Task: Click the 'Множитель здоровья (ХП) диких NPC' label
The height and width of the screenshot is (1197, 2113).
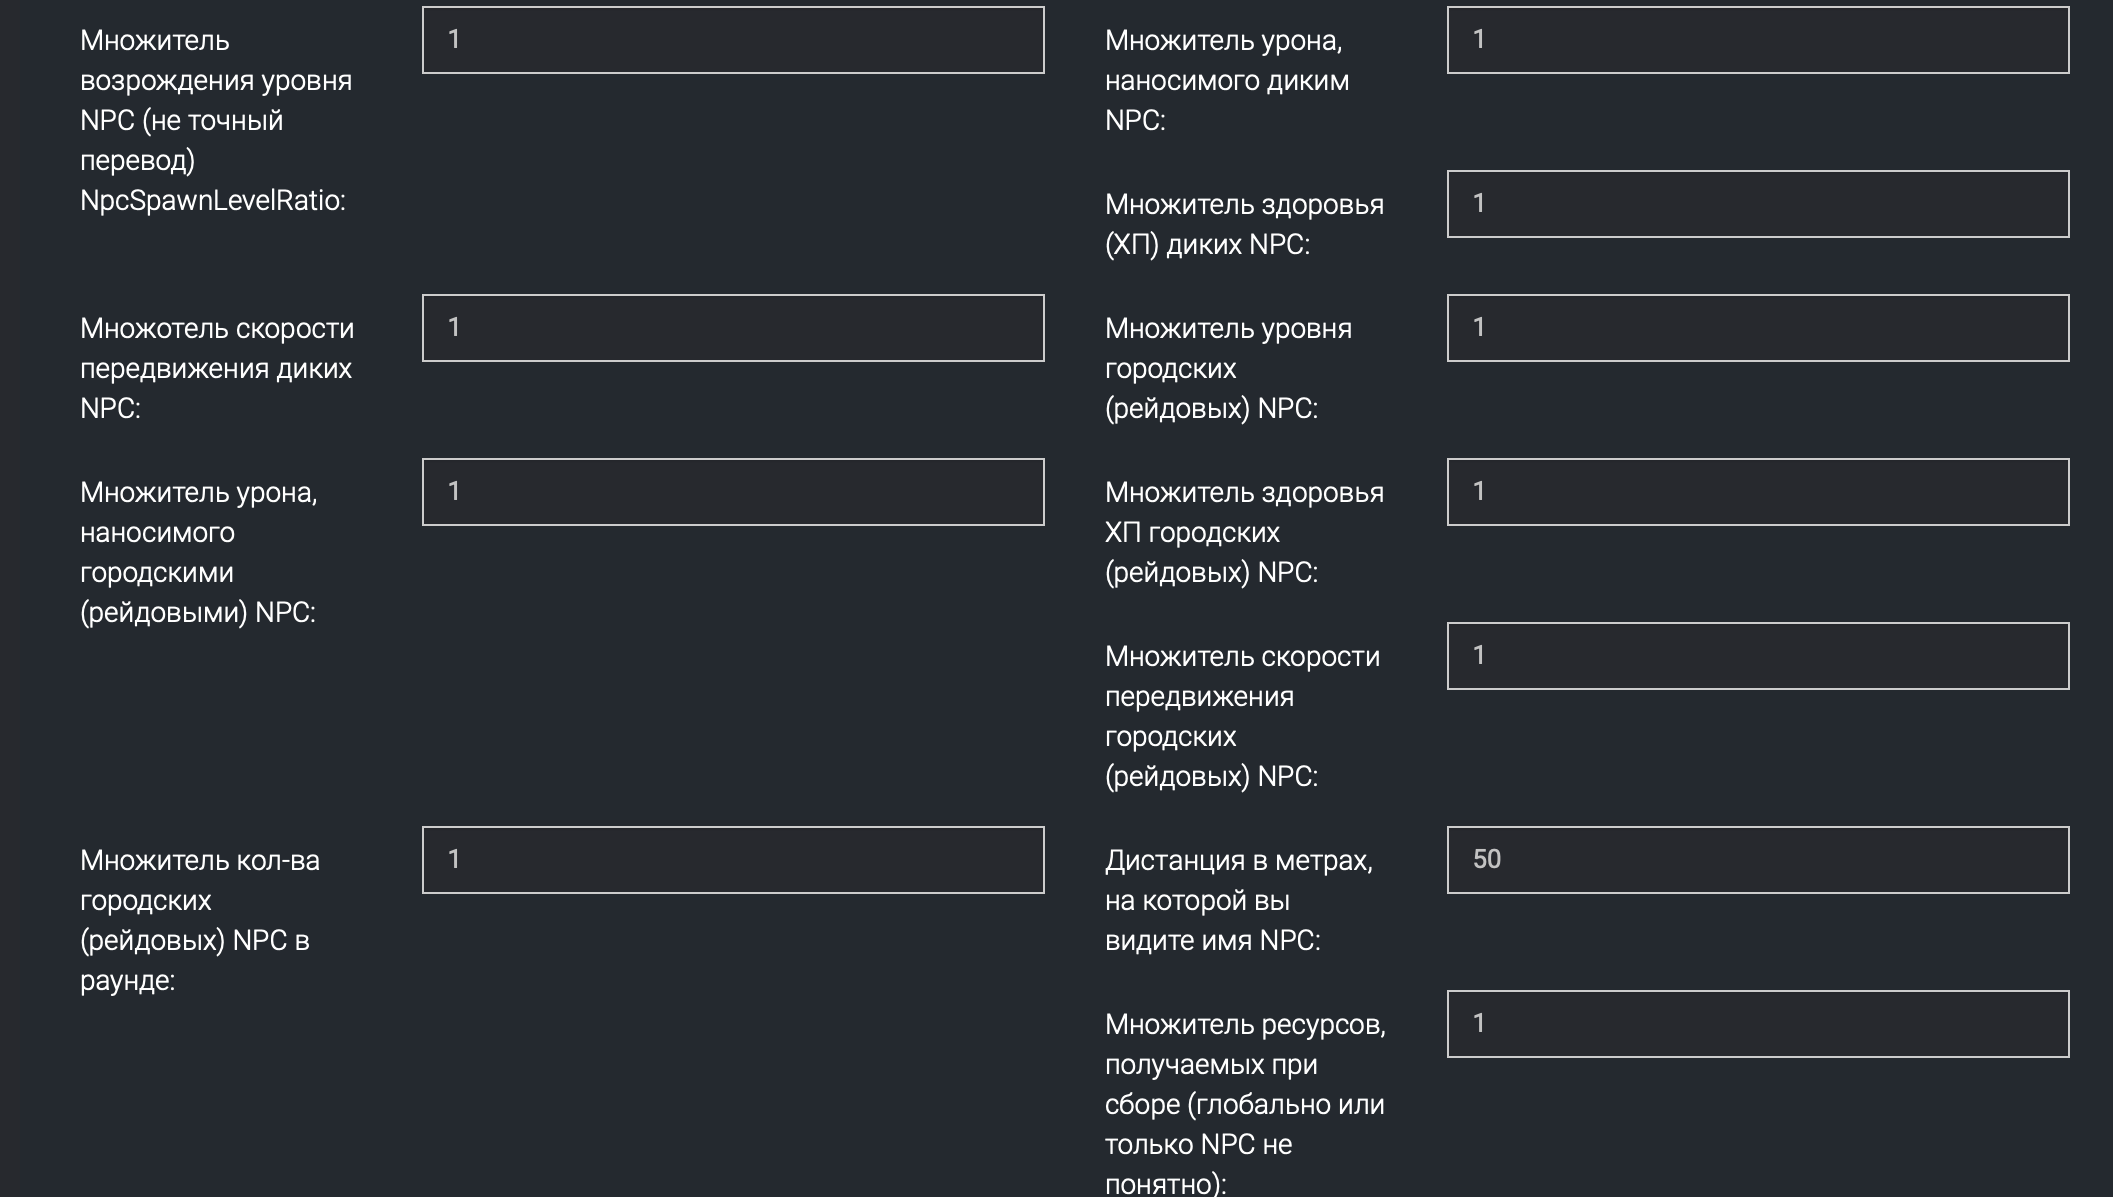Action: coord(1243,224)
